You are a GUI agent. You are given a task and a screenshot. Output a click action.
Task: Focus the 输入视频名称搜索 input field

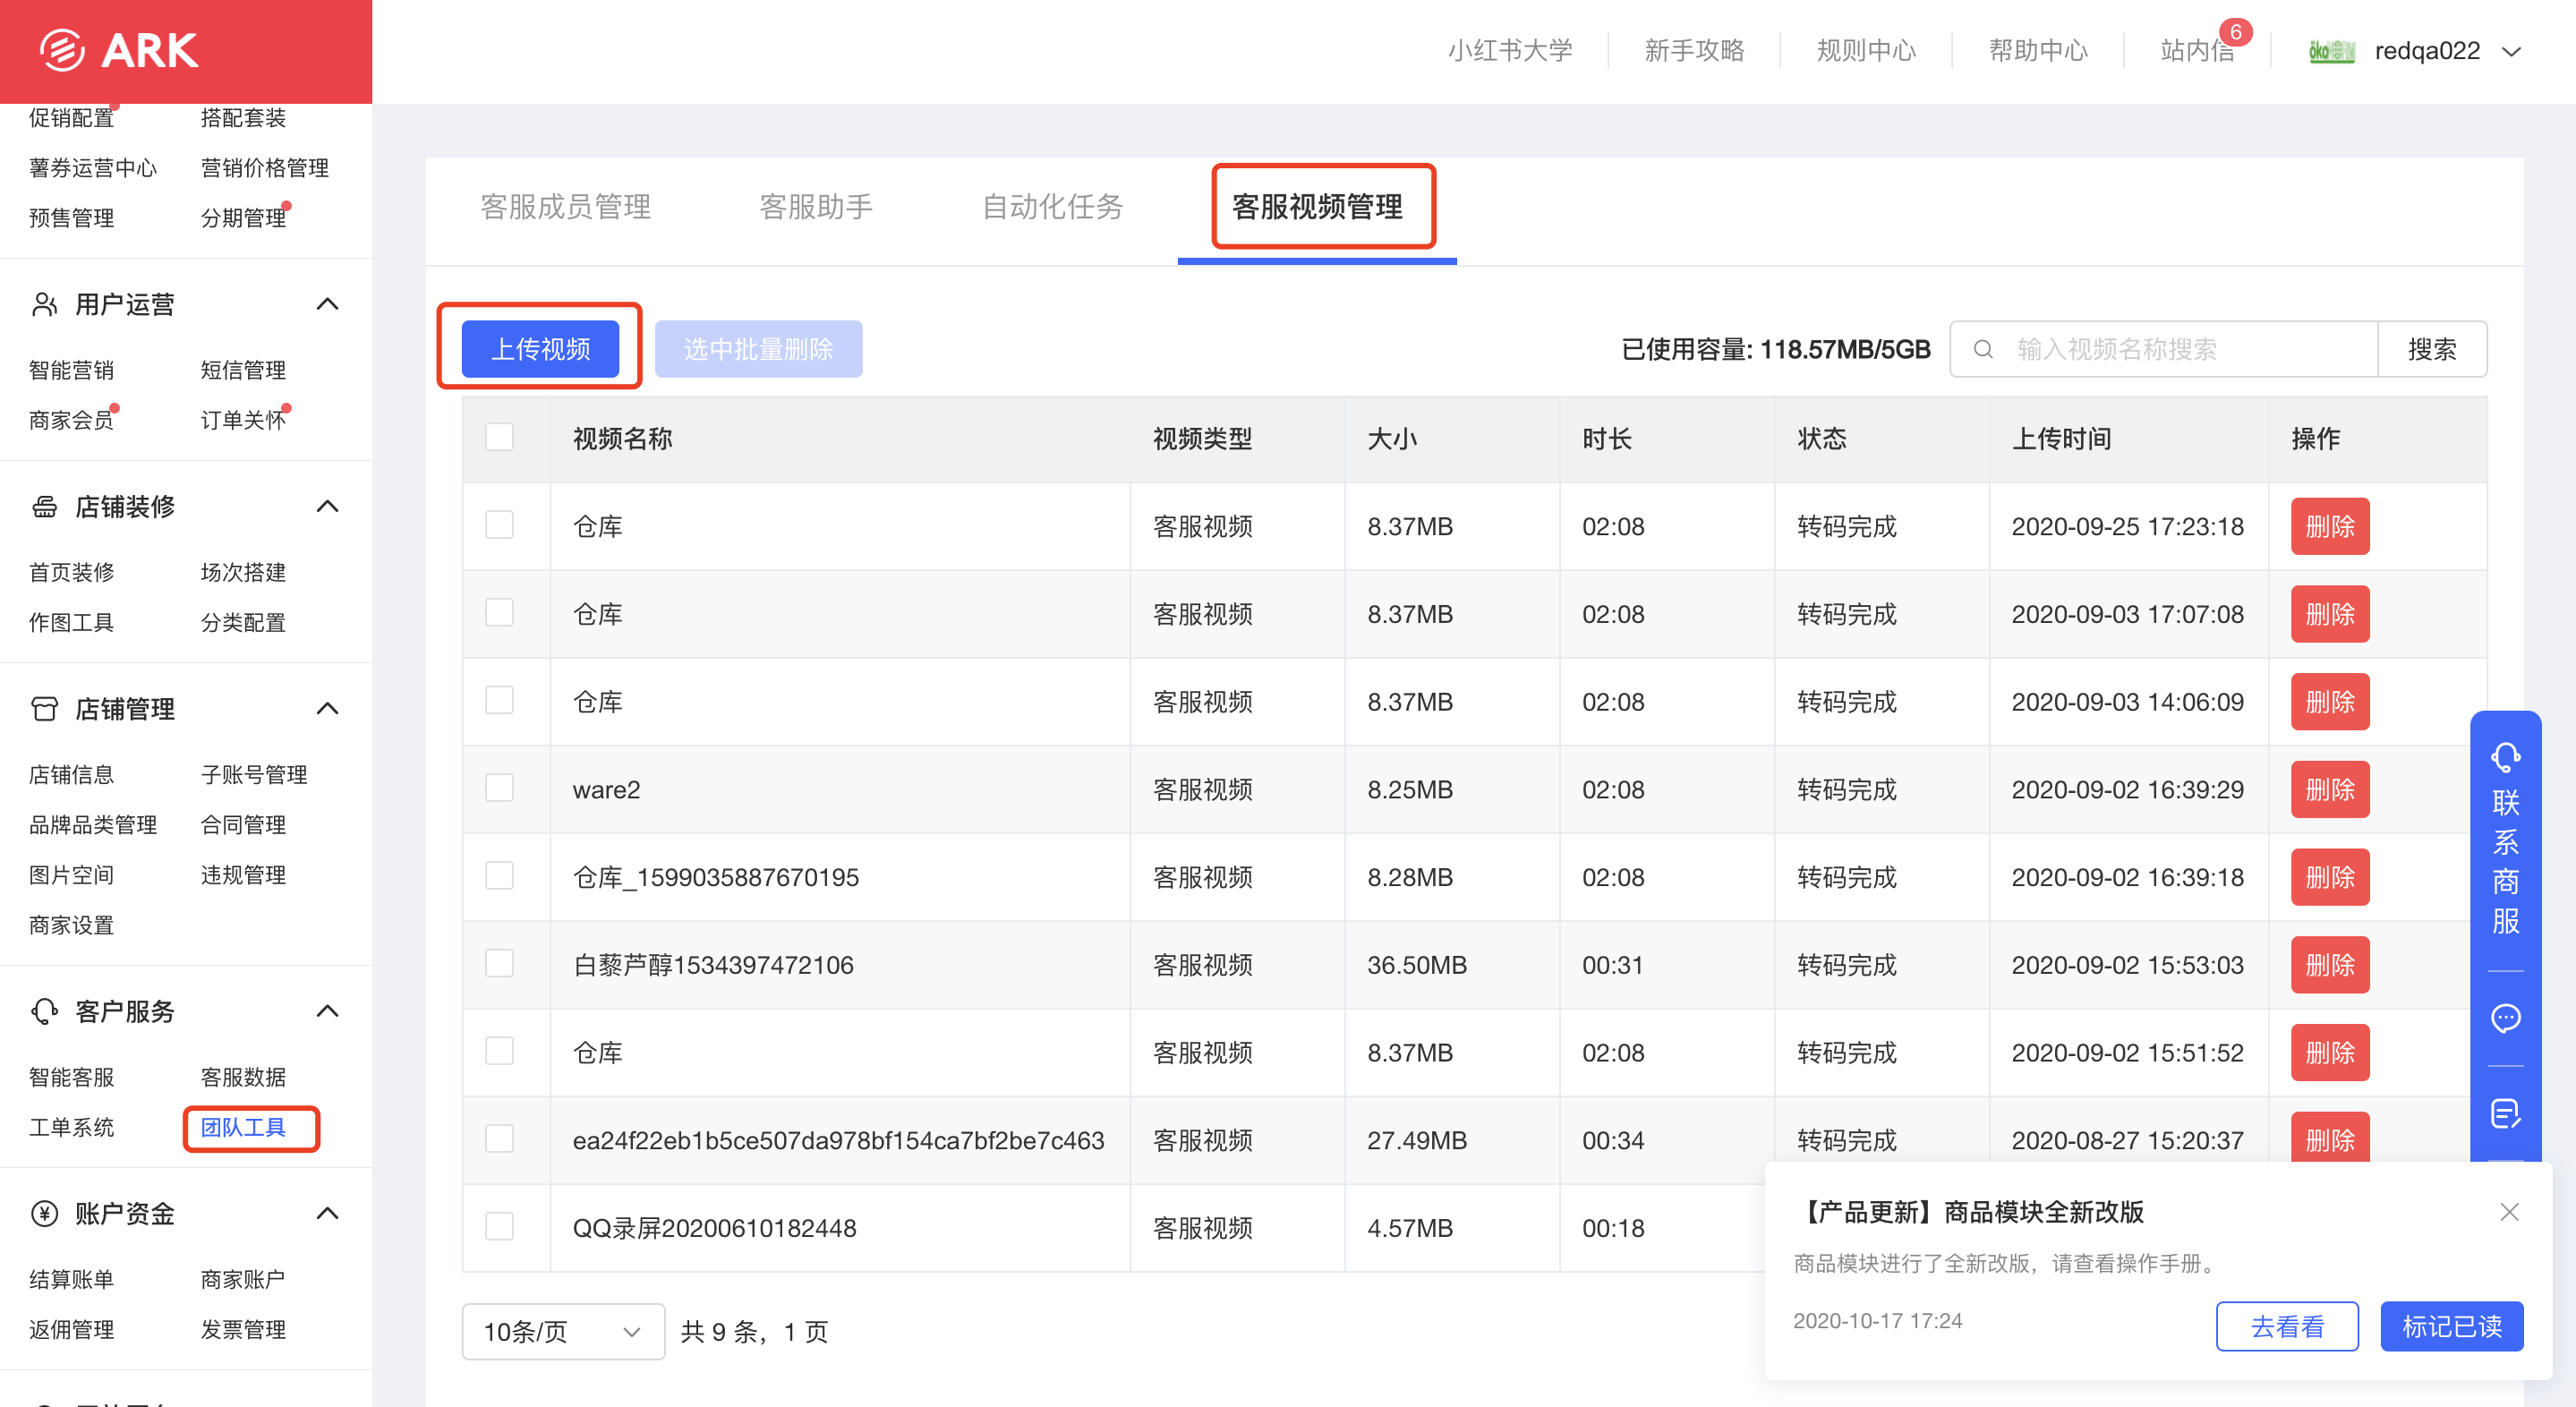(x=2164, y=349)
